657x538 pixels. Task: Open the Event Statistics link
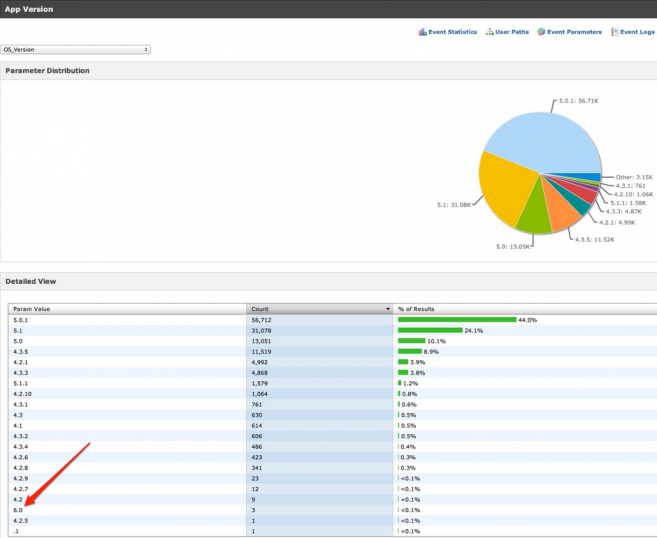pyautogui.click(x=453, y=32)
